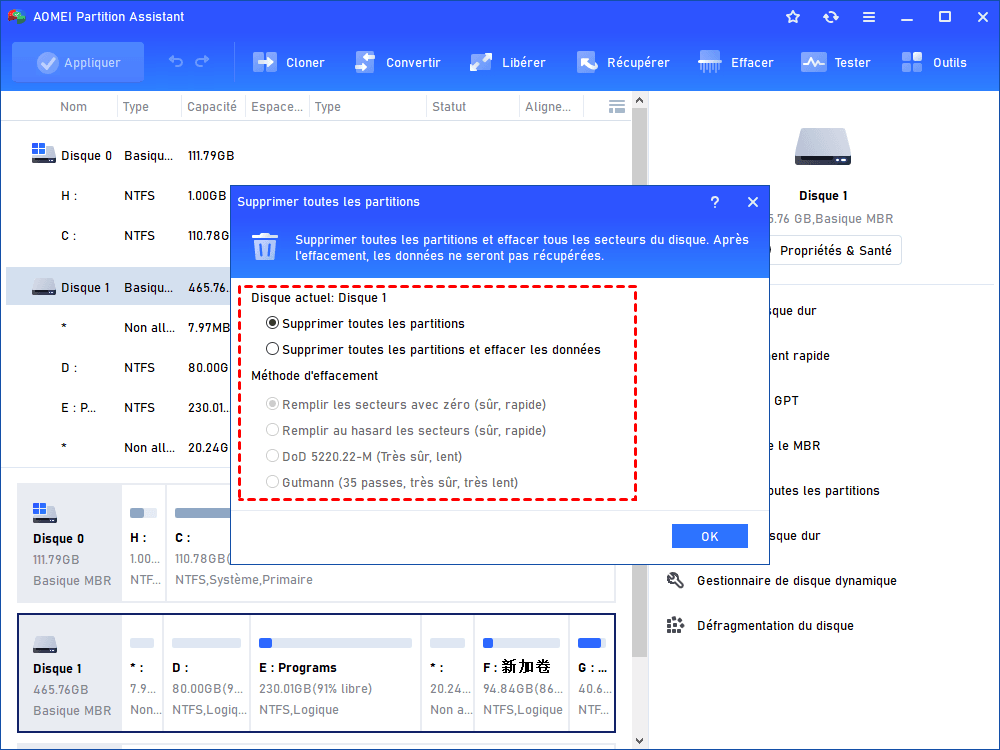
Task: Open the Tester menu
Action: [835, 62]
